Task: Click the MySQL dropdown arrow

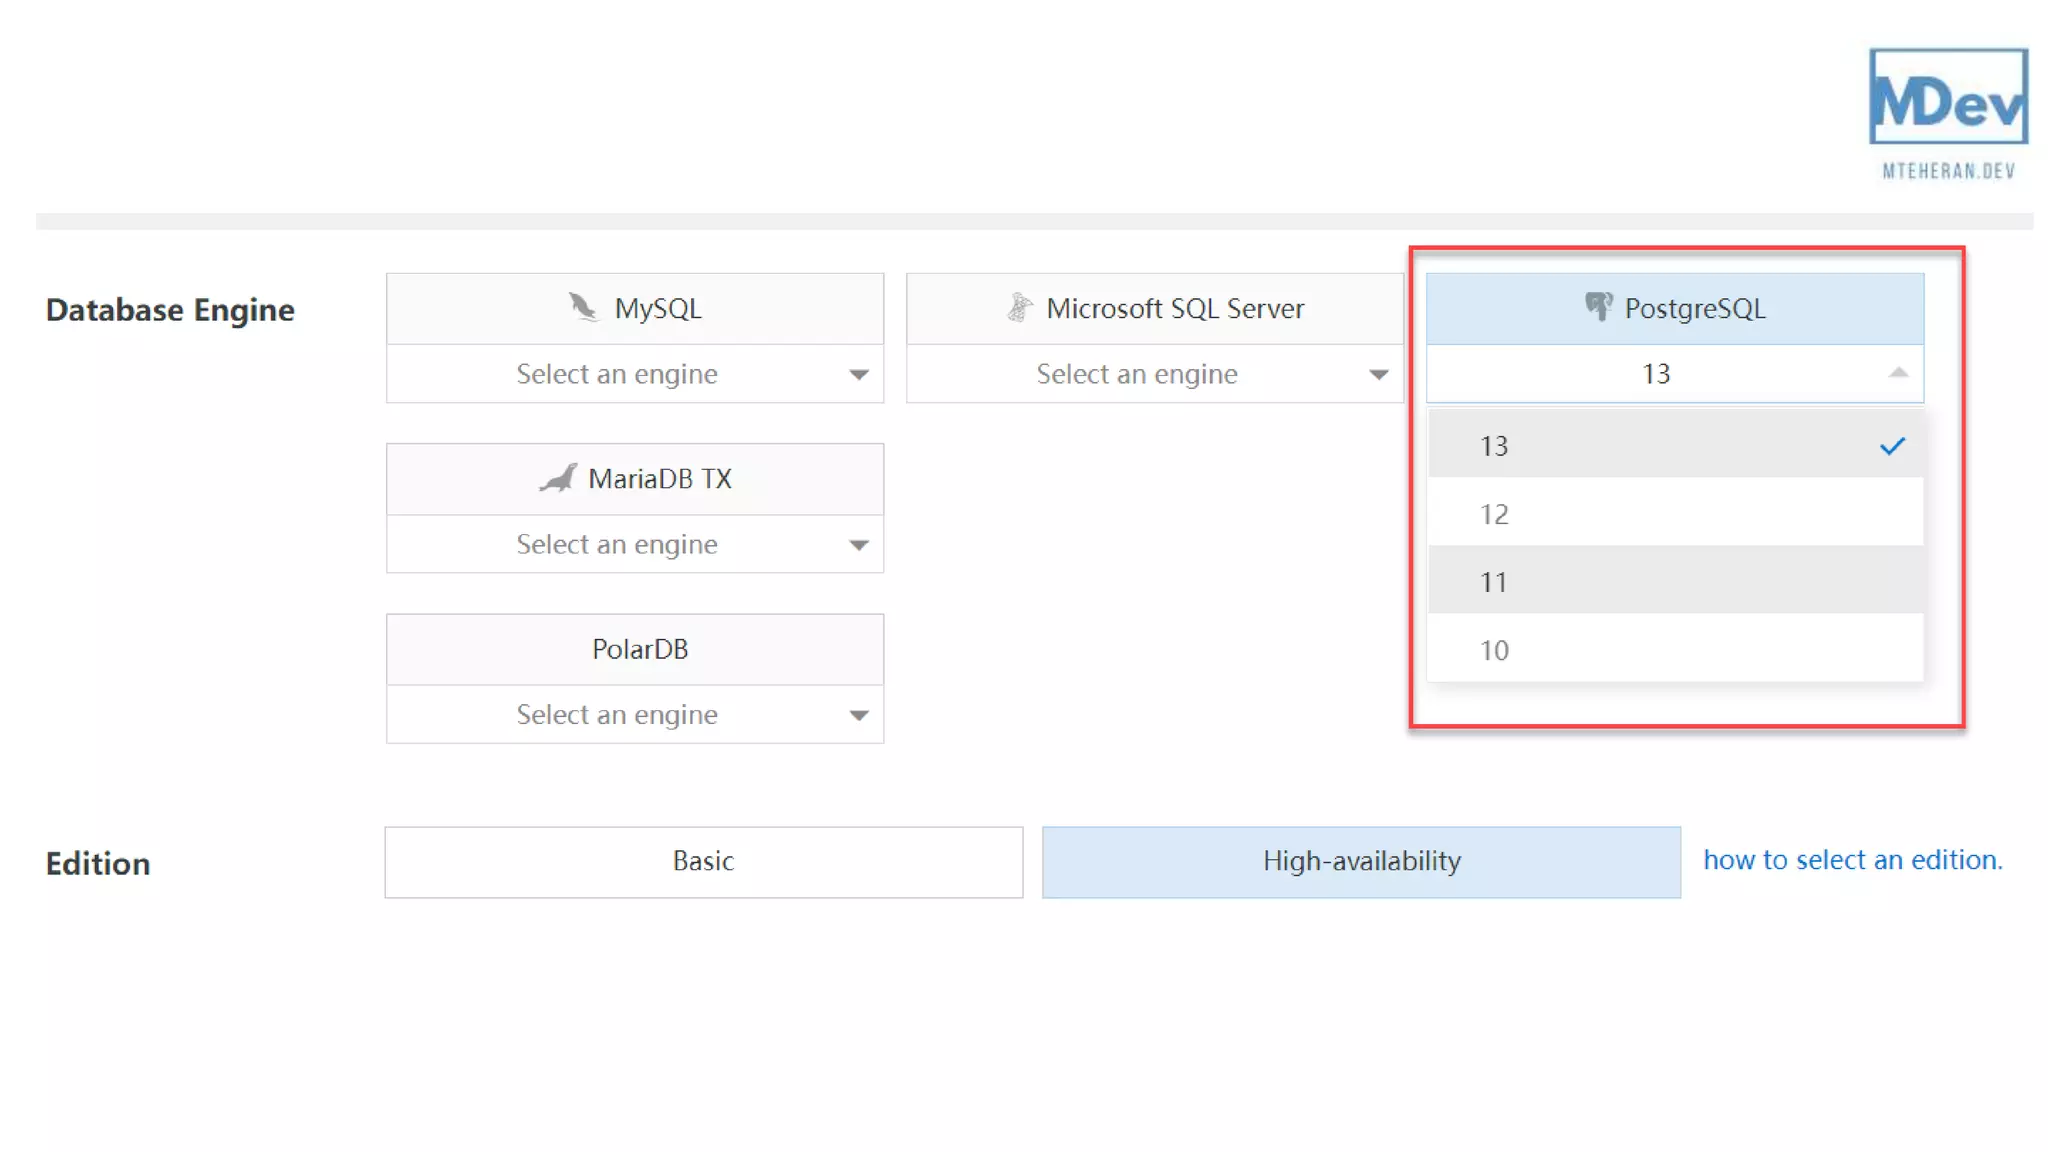Action: click(x=858, y=375)
